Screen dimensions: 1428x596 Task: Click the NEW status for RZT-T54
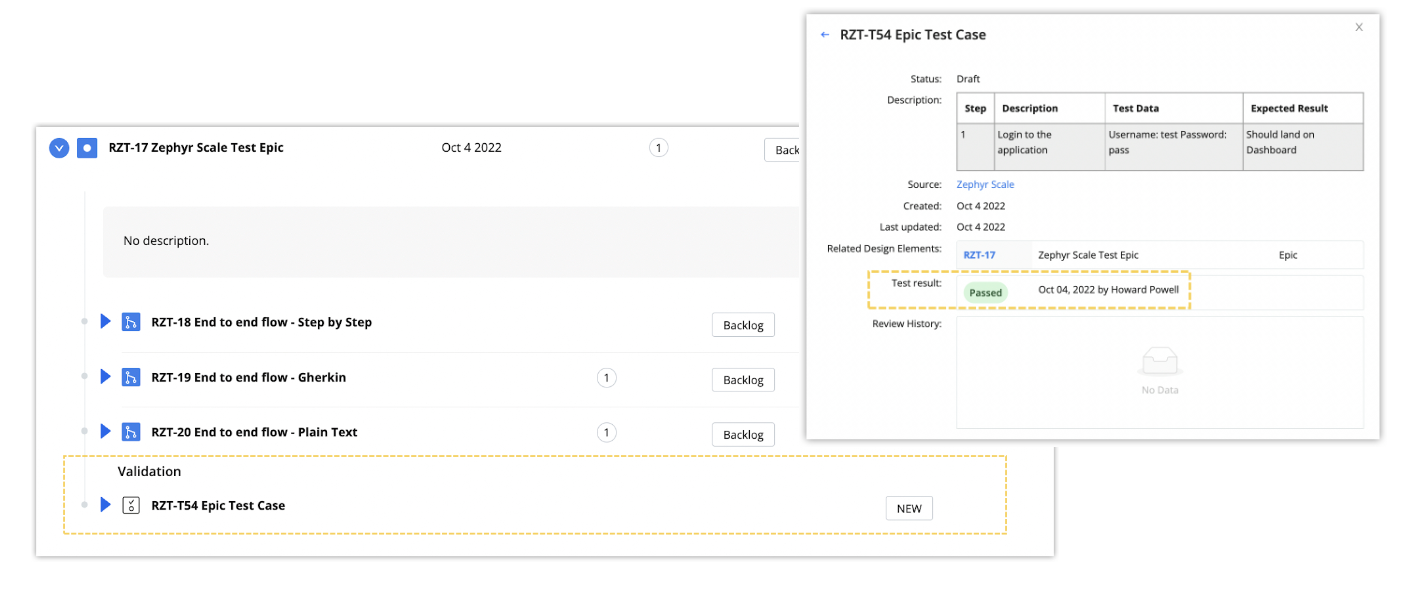pos(909,508)
